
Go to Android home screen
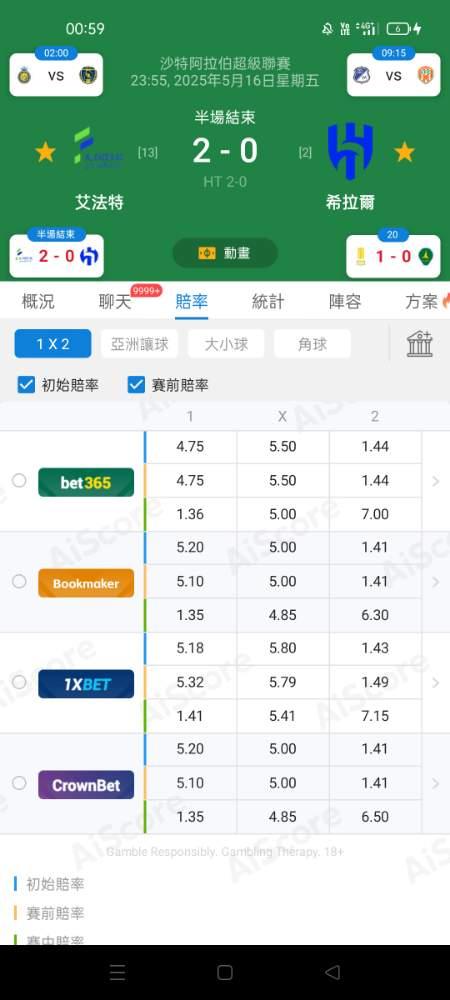pyautogui.click(x=225, y=972)
